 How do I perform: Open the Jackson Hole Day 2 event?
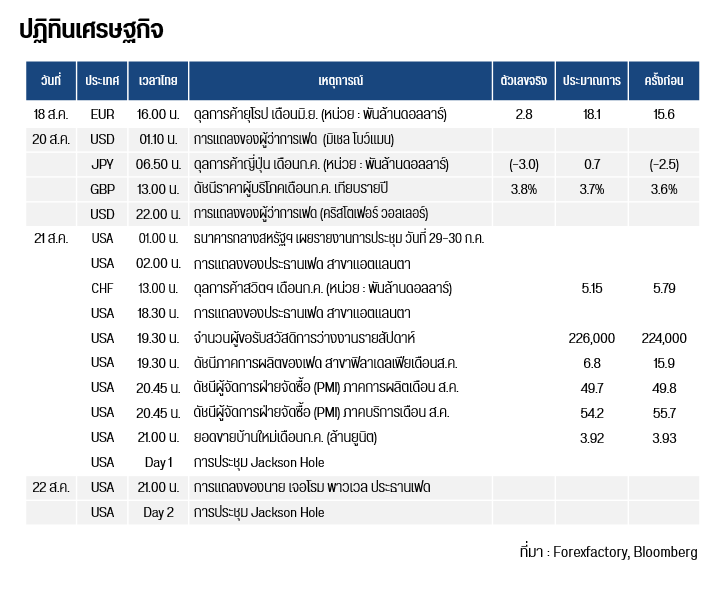coord(259,512)
